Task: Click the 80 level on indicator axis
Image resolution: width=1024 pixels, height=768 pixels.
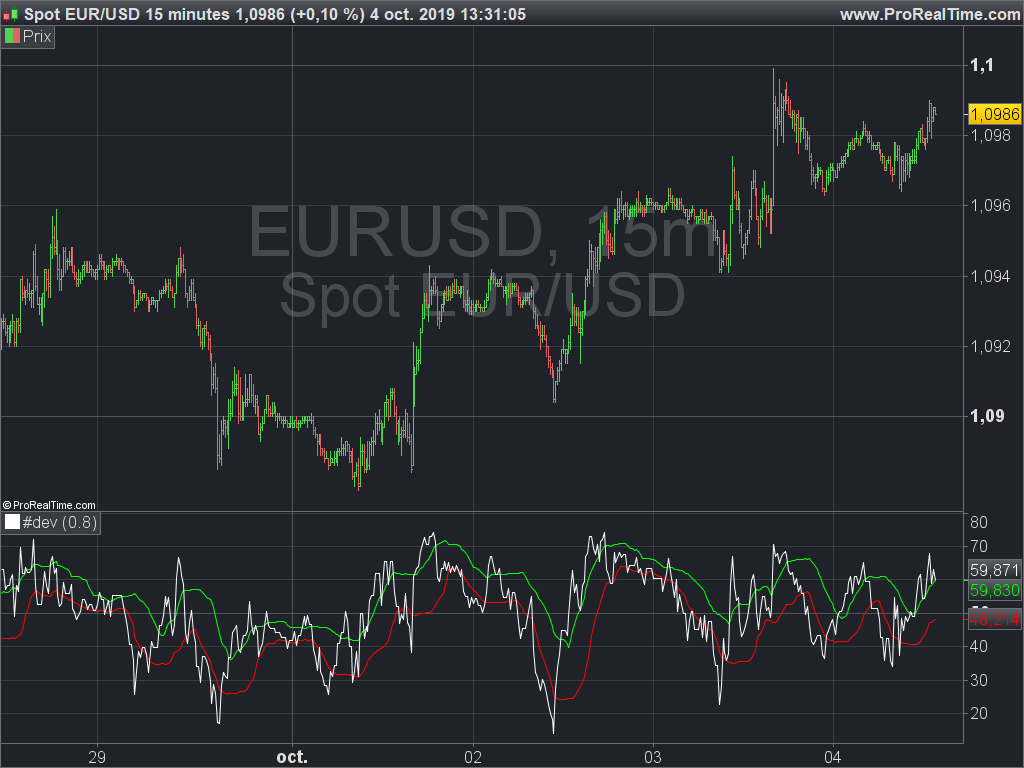Action: tap(979, 522)
